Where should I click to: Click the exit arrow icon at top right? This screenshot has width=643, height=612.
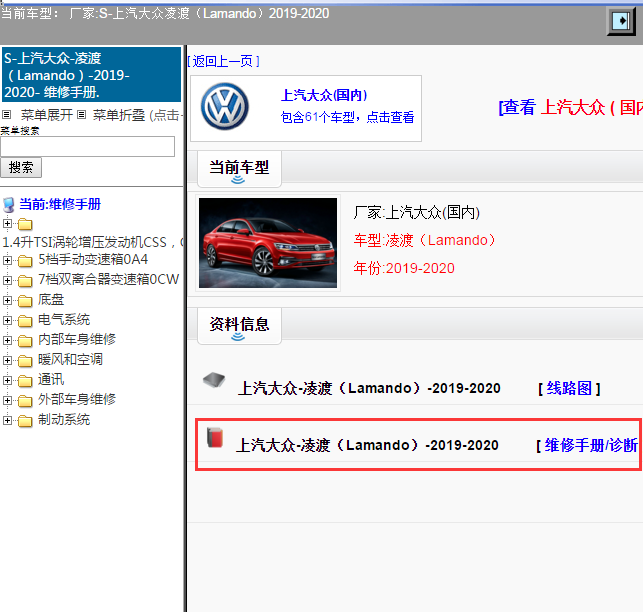(622, 21)
